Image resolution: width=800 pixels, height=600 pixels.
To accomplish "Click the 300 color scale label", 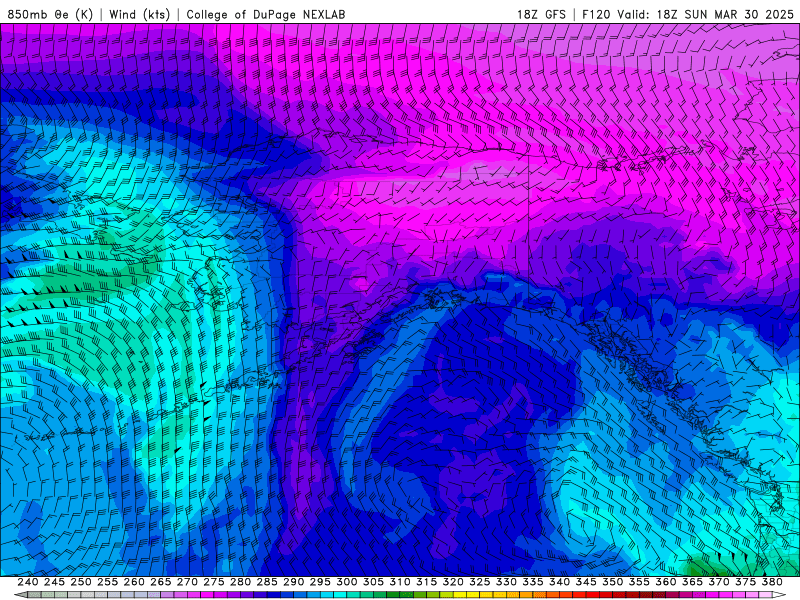I will [346, 582].
